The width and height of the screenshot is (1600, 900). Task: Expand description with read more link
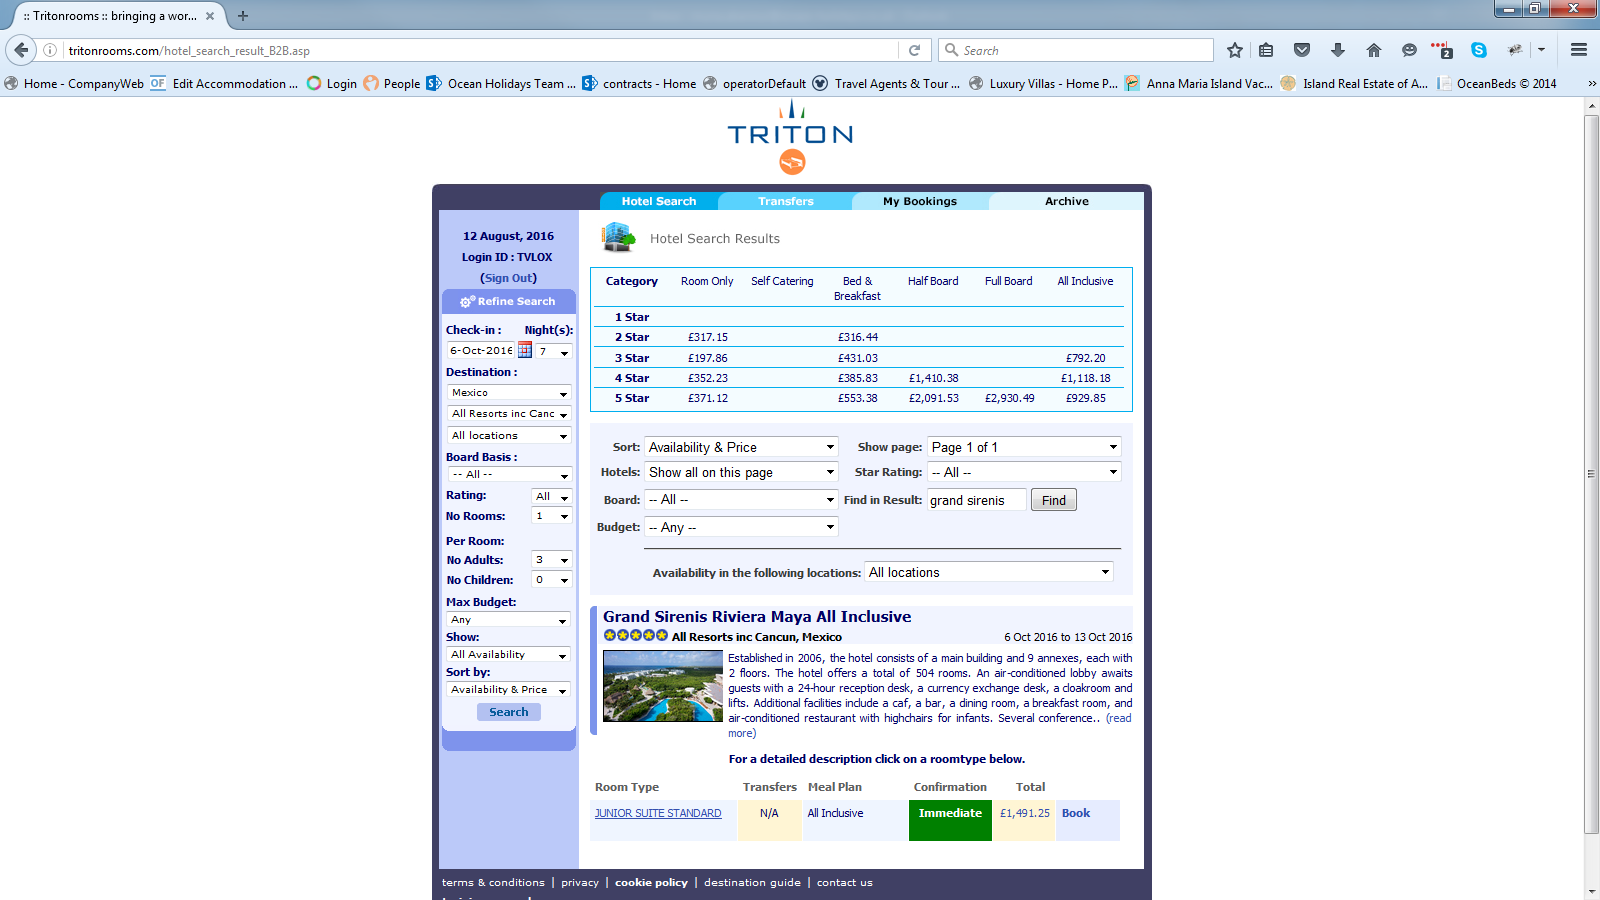pyautogui.click(x=1119, y=718)
